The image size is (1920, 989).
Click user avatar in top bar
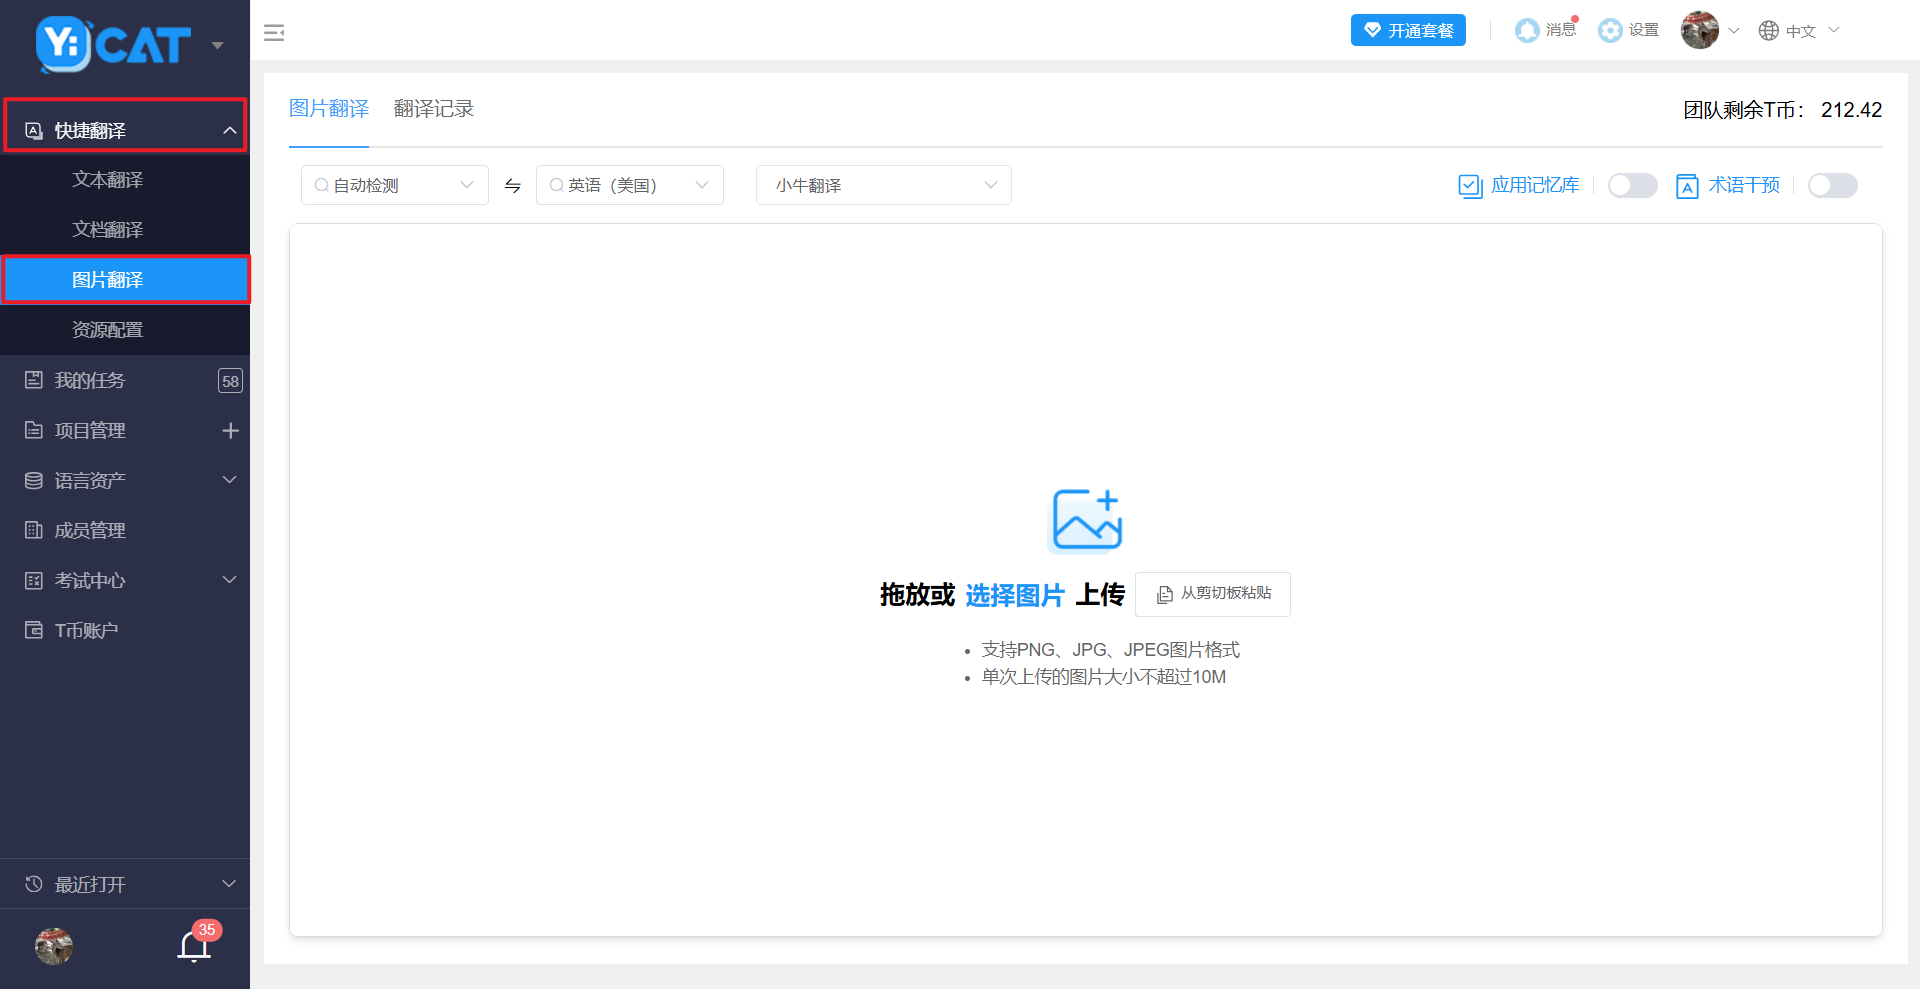click(x=1699, y=31)
